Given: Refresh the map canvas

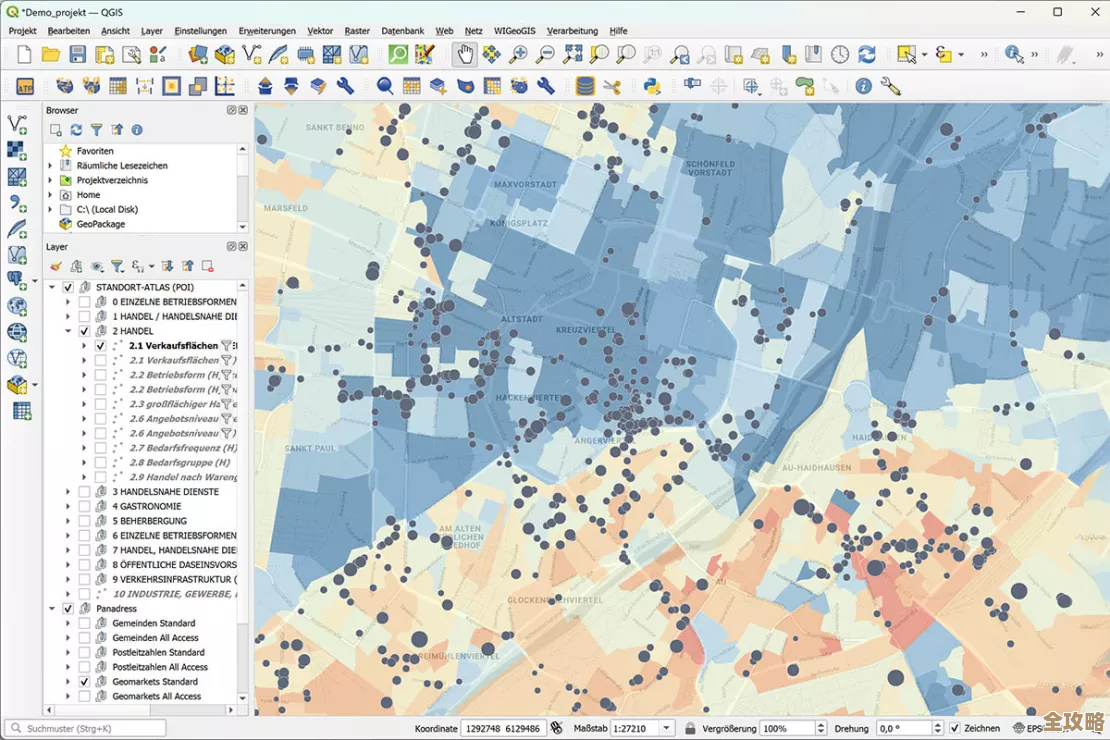Looking at the screenshot, I should click(866, 55).
